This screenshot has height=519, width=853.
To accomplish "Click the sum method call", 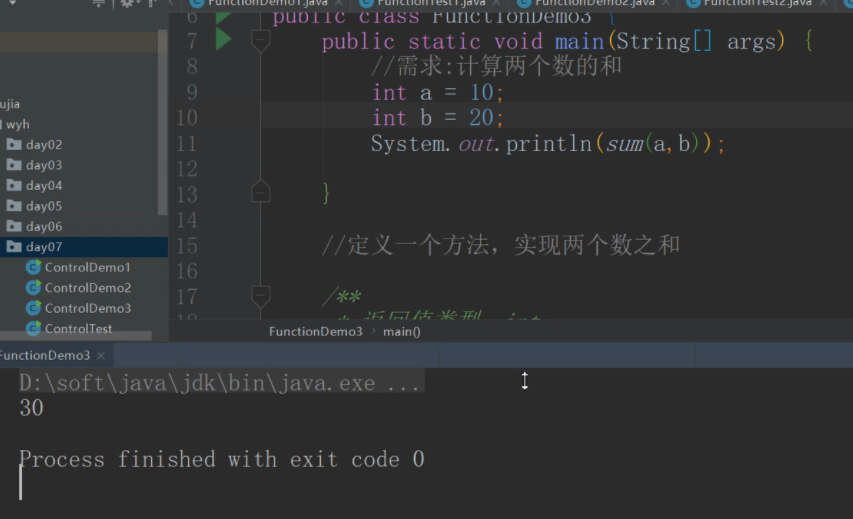I will (x=625, y=144).
